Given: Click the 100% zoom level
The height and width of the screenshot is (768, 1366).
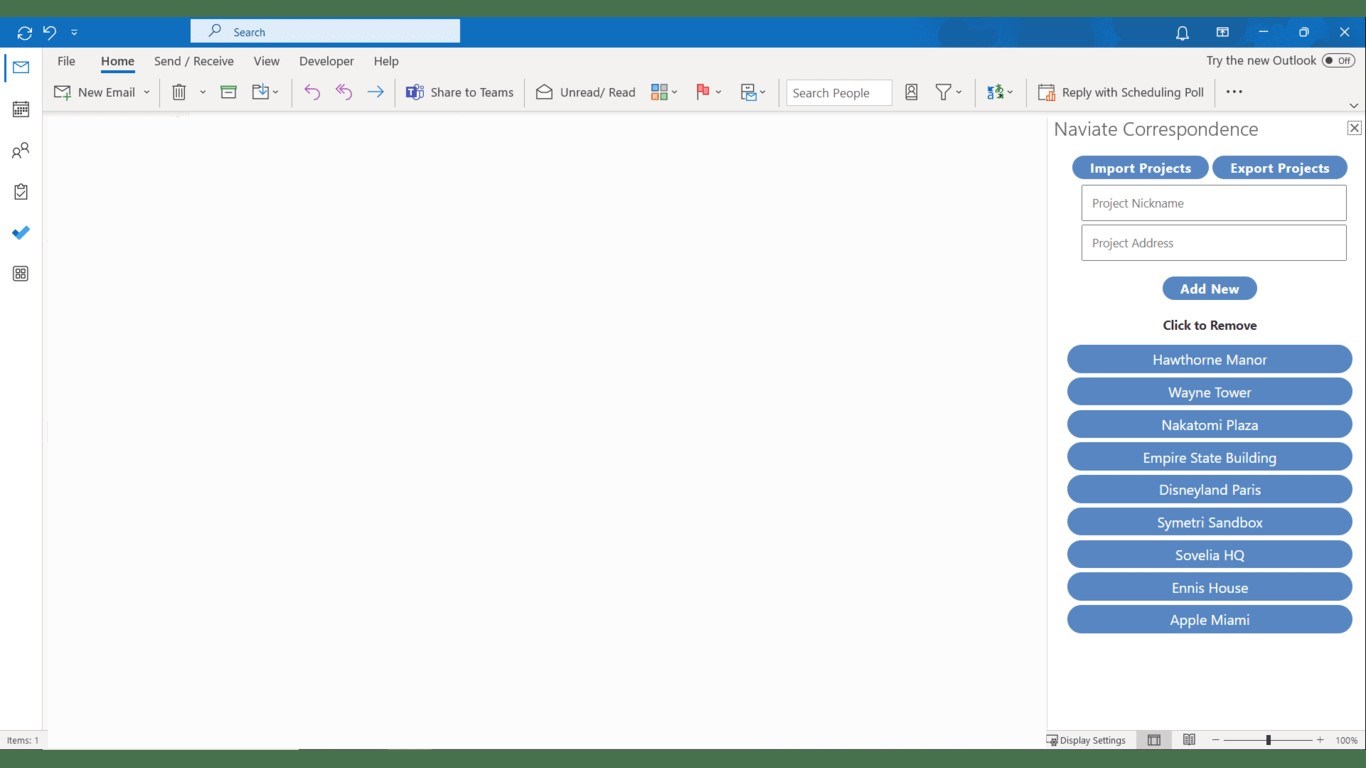Looking at the screenshot, I should [x=1346, y=741].
